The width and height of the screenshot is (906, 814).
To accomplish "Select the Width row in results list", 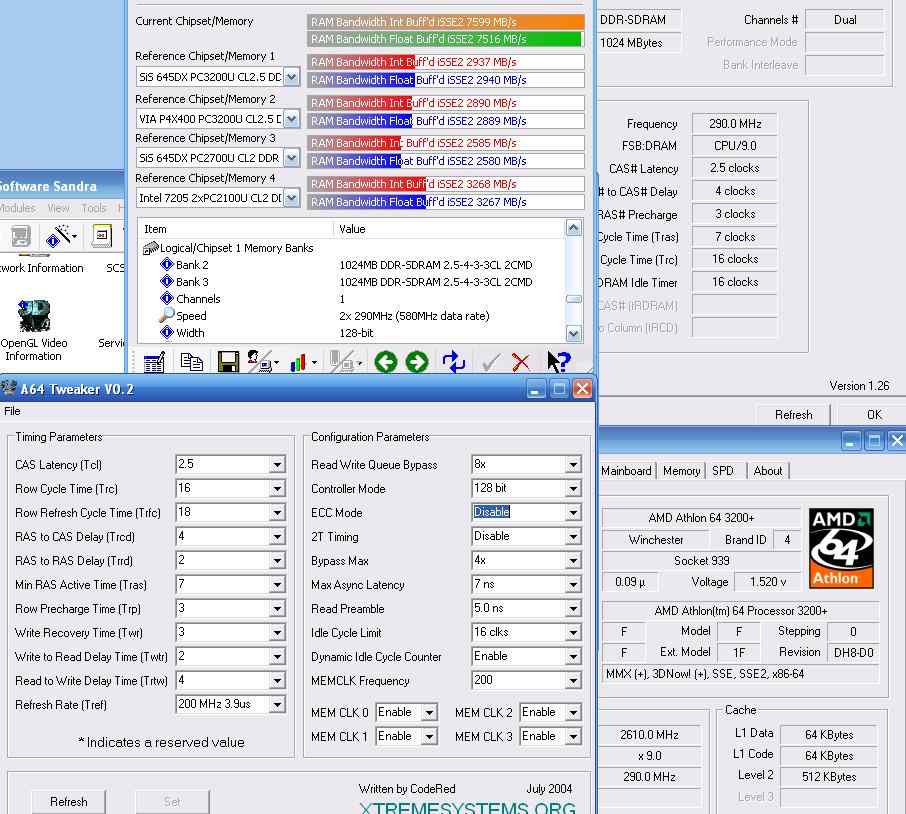I will tap(352, 333).
